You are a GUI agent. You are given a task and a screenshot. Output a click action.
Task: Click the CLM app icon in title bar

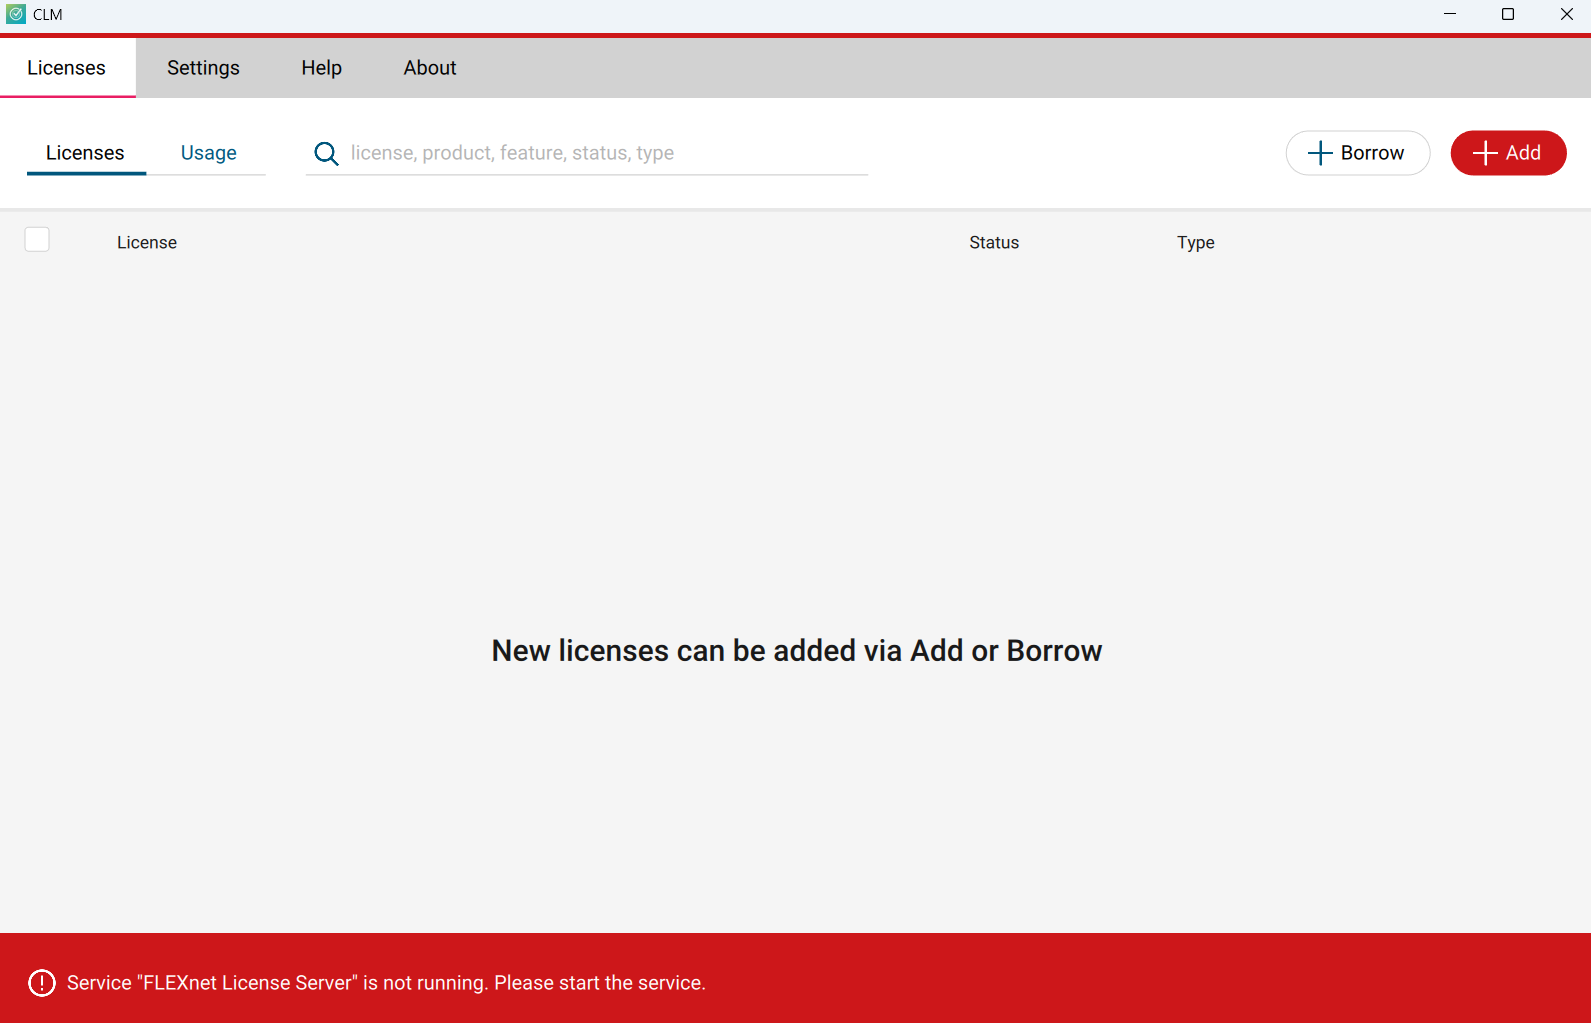tap(16, 14)
